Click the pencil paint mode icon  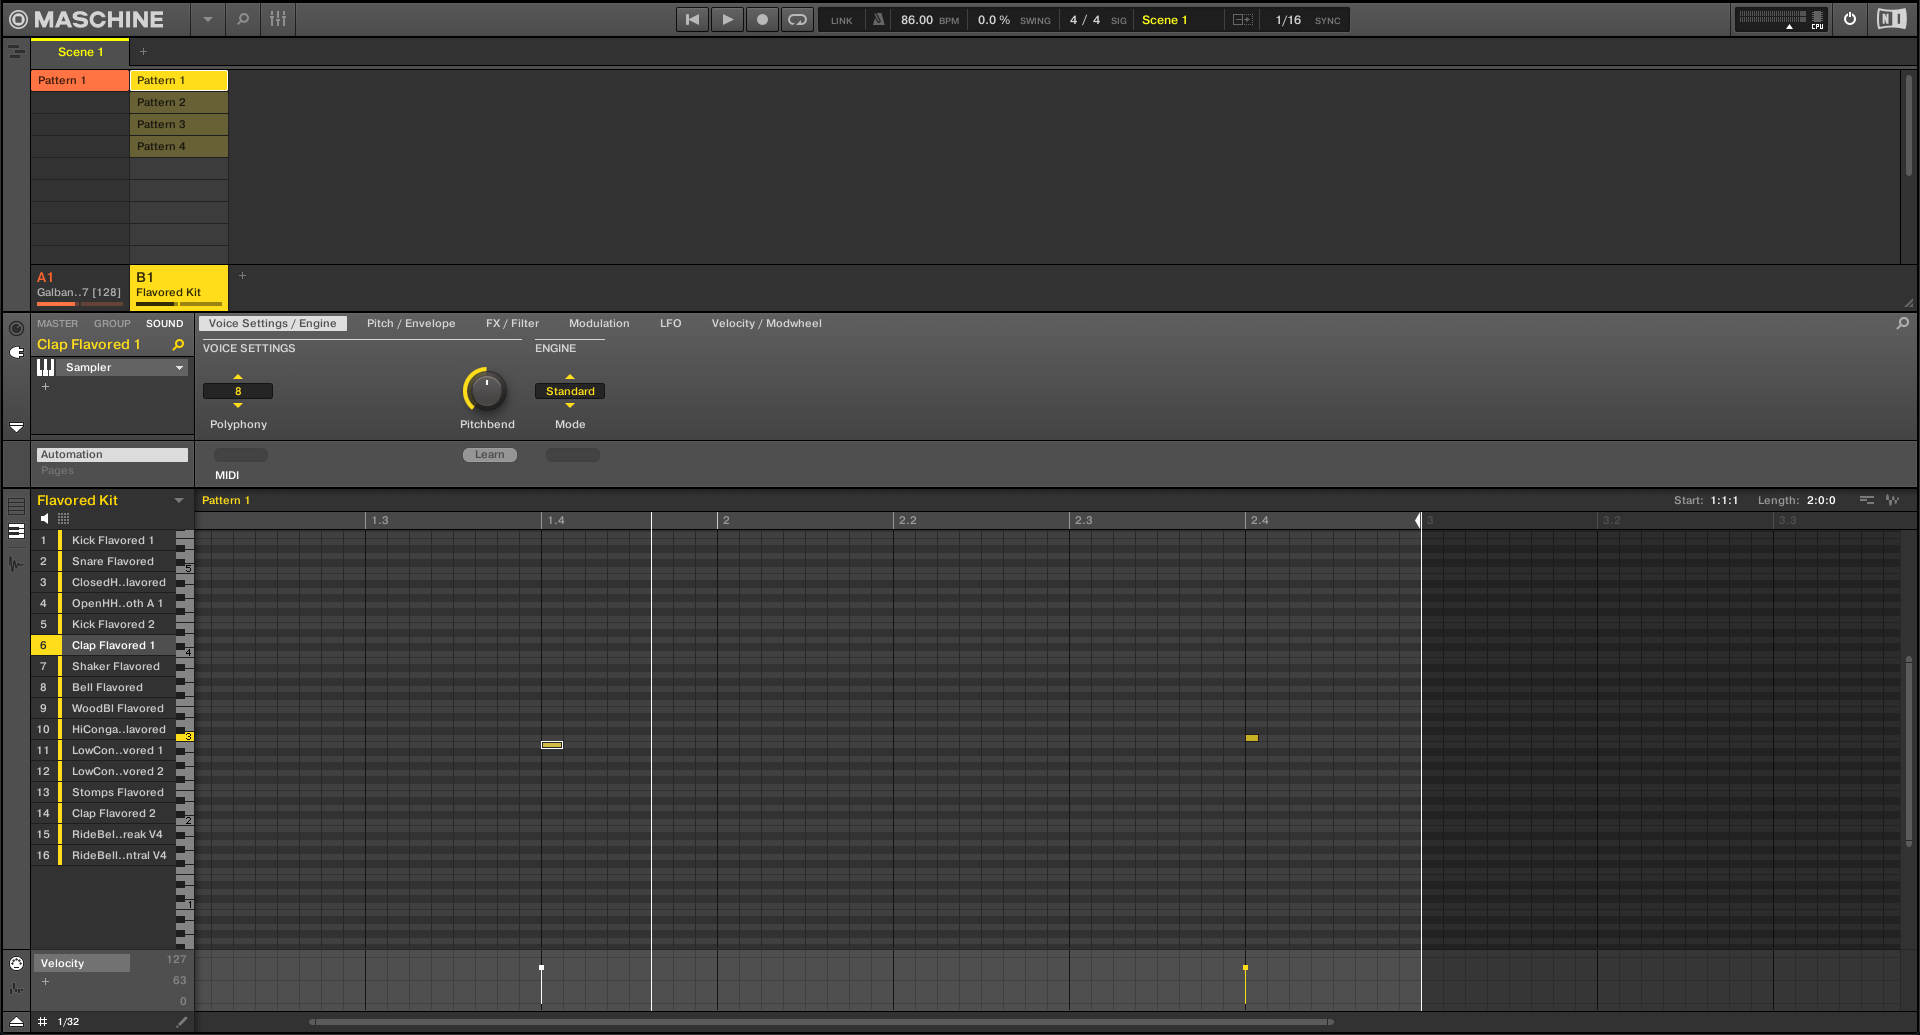click(x=181, y=1022)
